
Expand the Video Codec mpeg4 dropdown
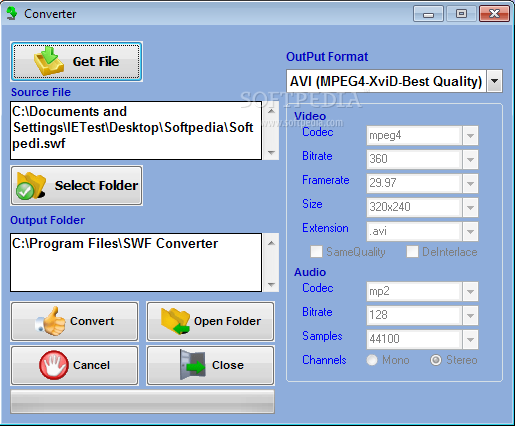(x=470, y=136)
